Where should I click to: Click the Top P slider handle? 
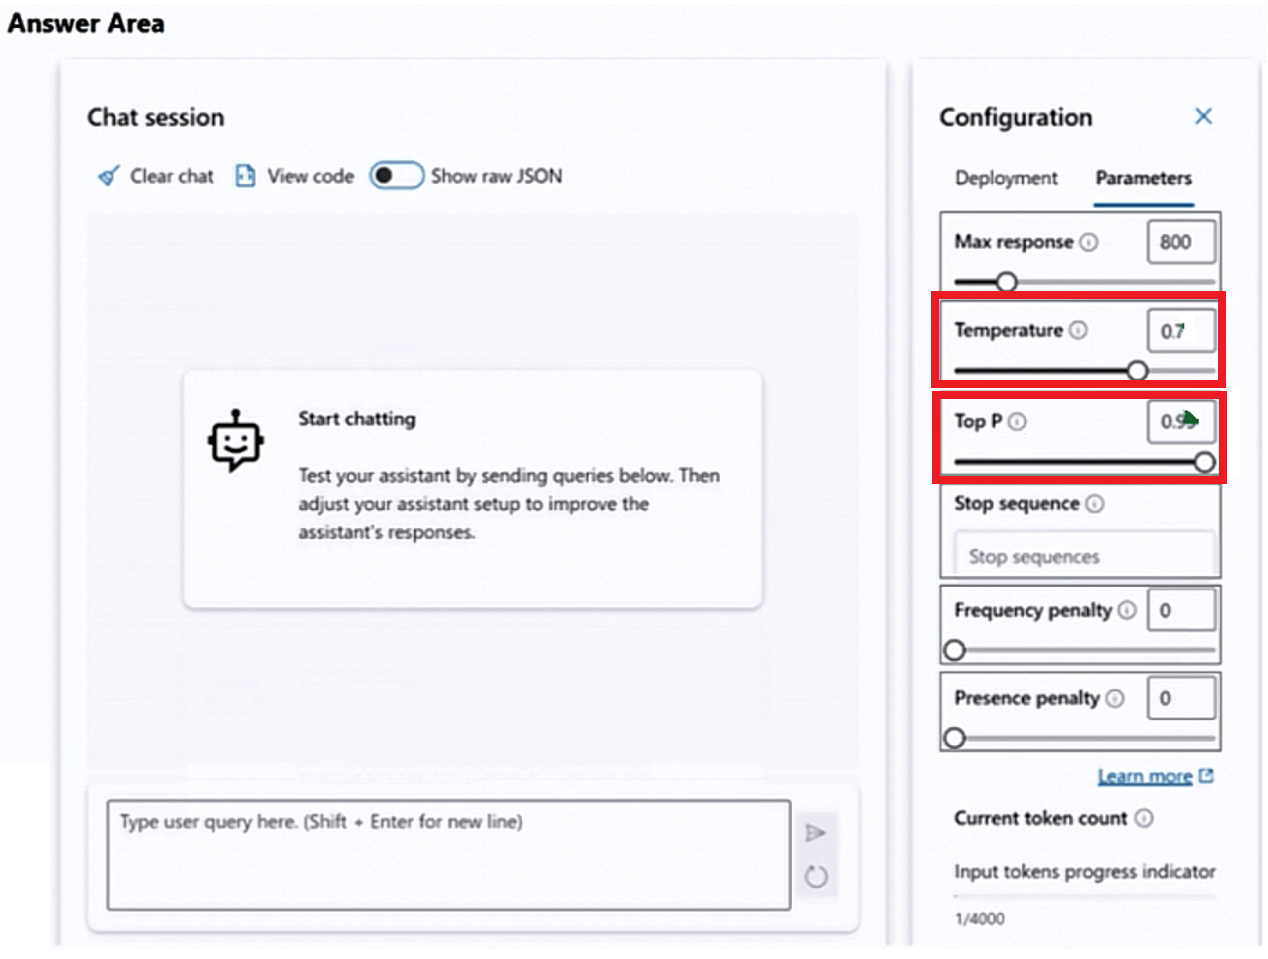[x=1204, y=462]
